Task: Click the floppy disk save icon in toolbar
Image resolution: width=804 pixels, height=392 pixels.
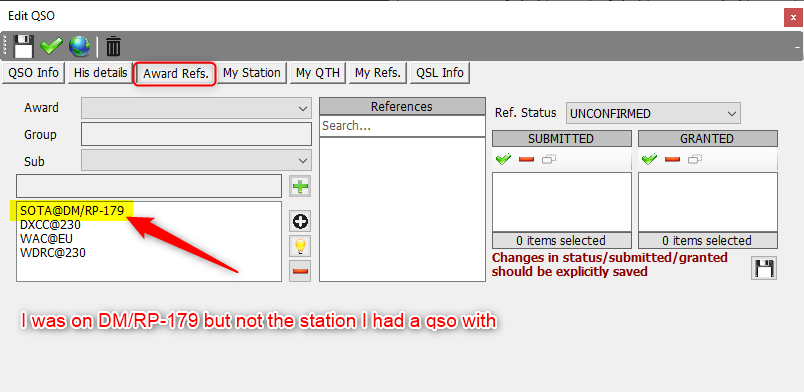Action: pos(23,46)
